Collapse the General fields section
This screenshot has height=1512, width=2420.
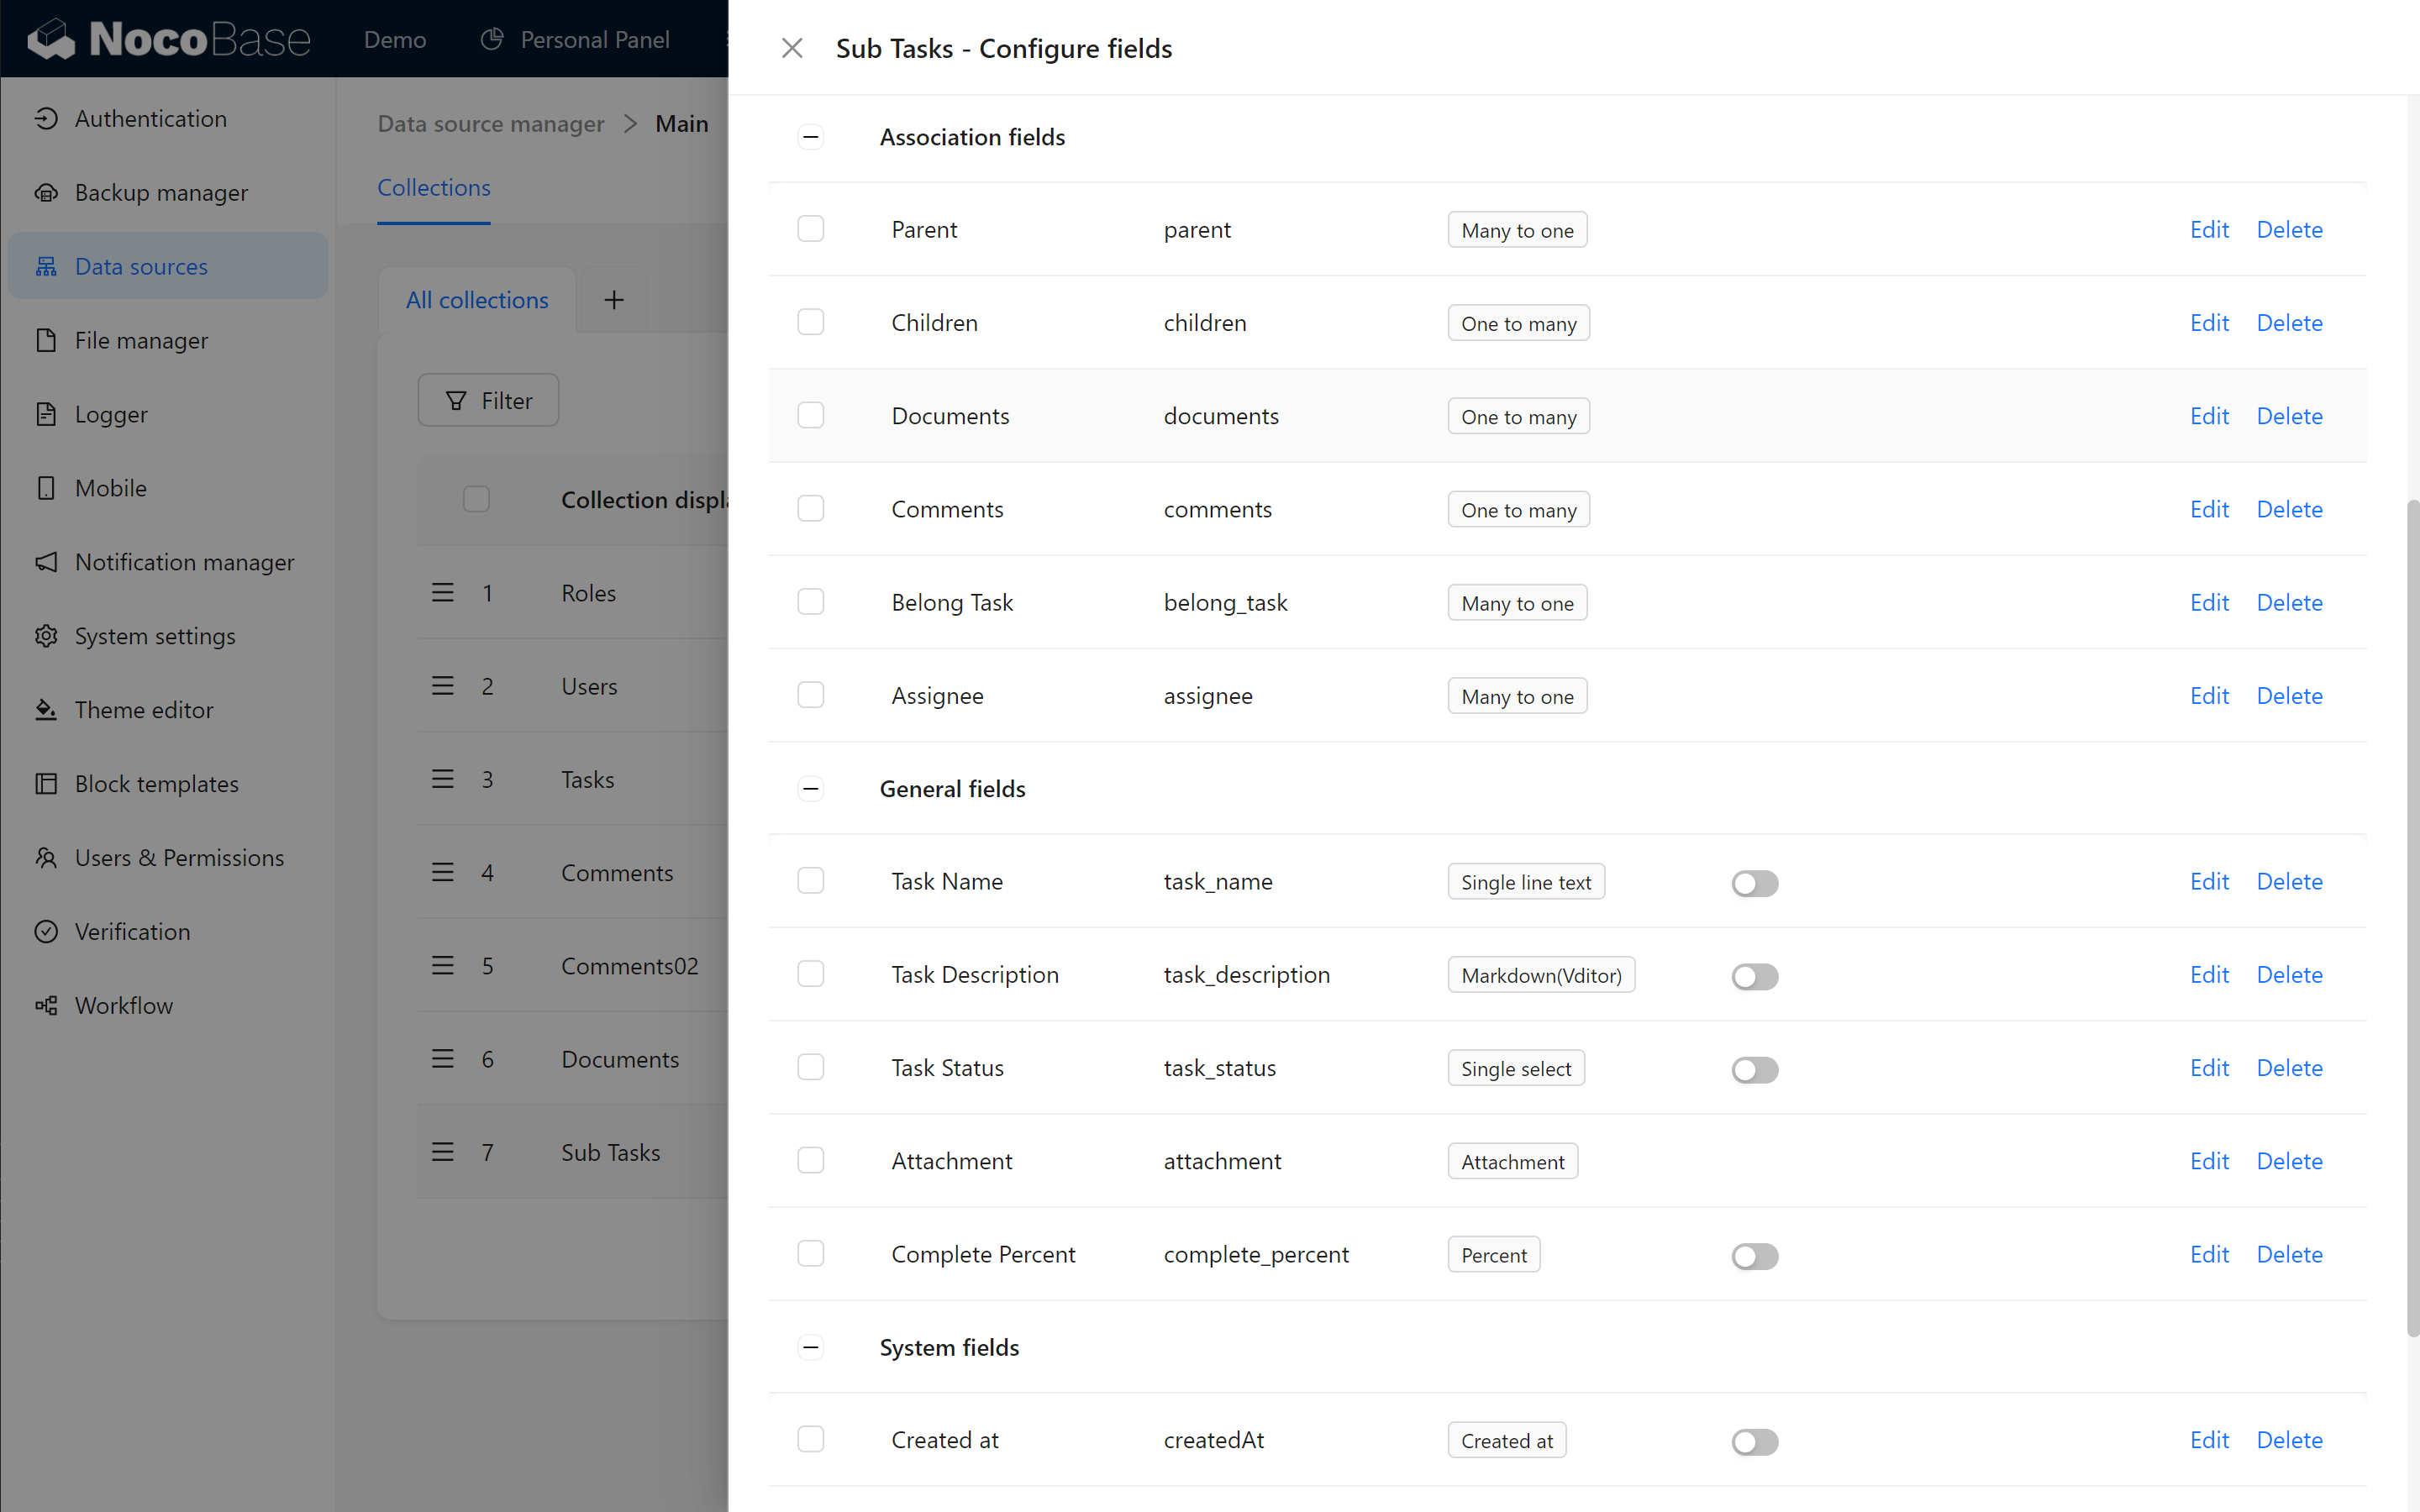pos(810,789)
